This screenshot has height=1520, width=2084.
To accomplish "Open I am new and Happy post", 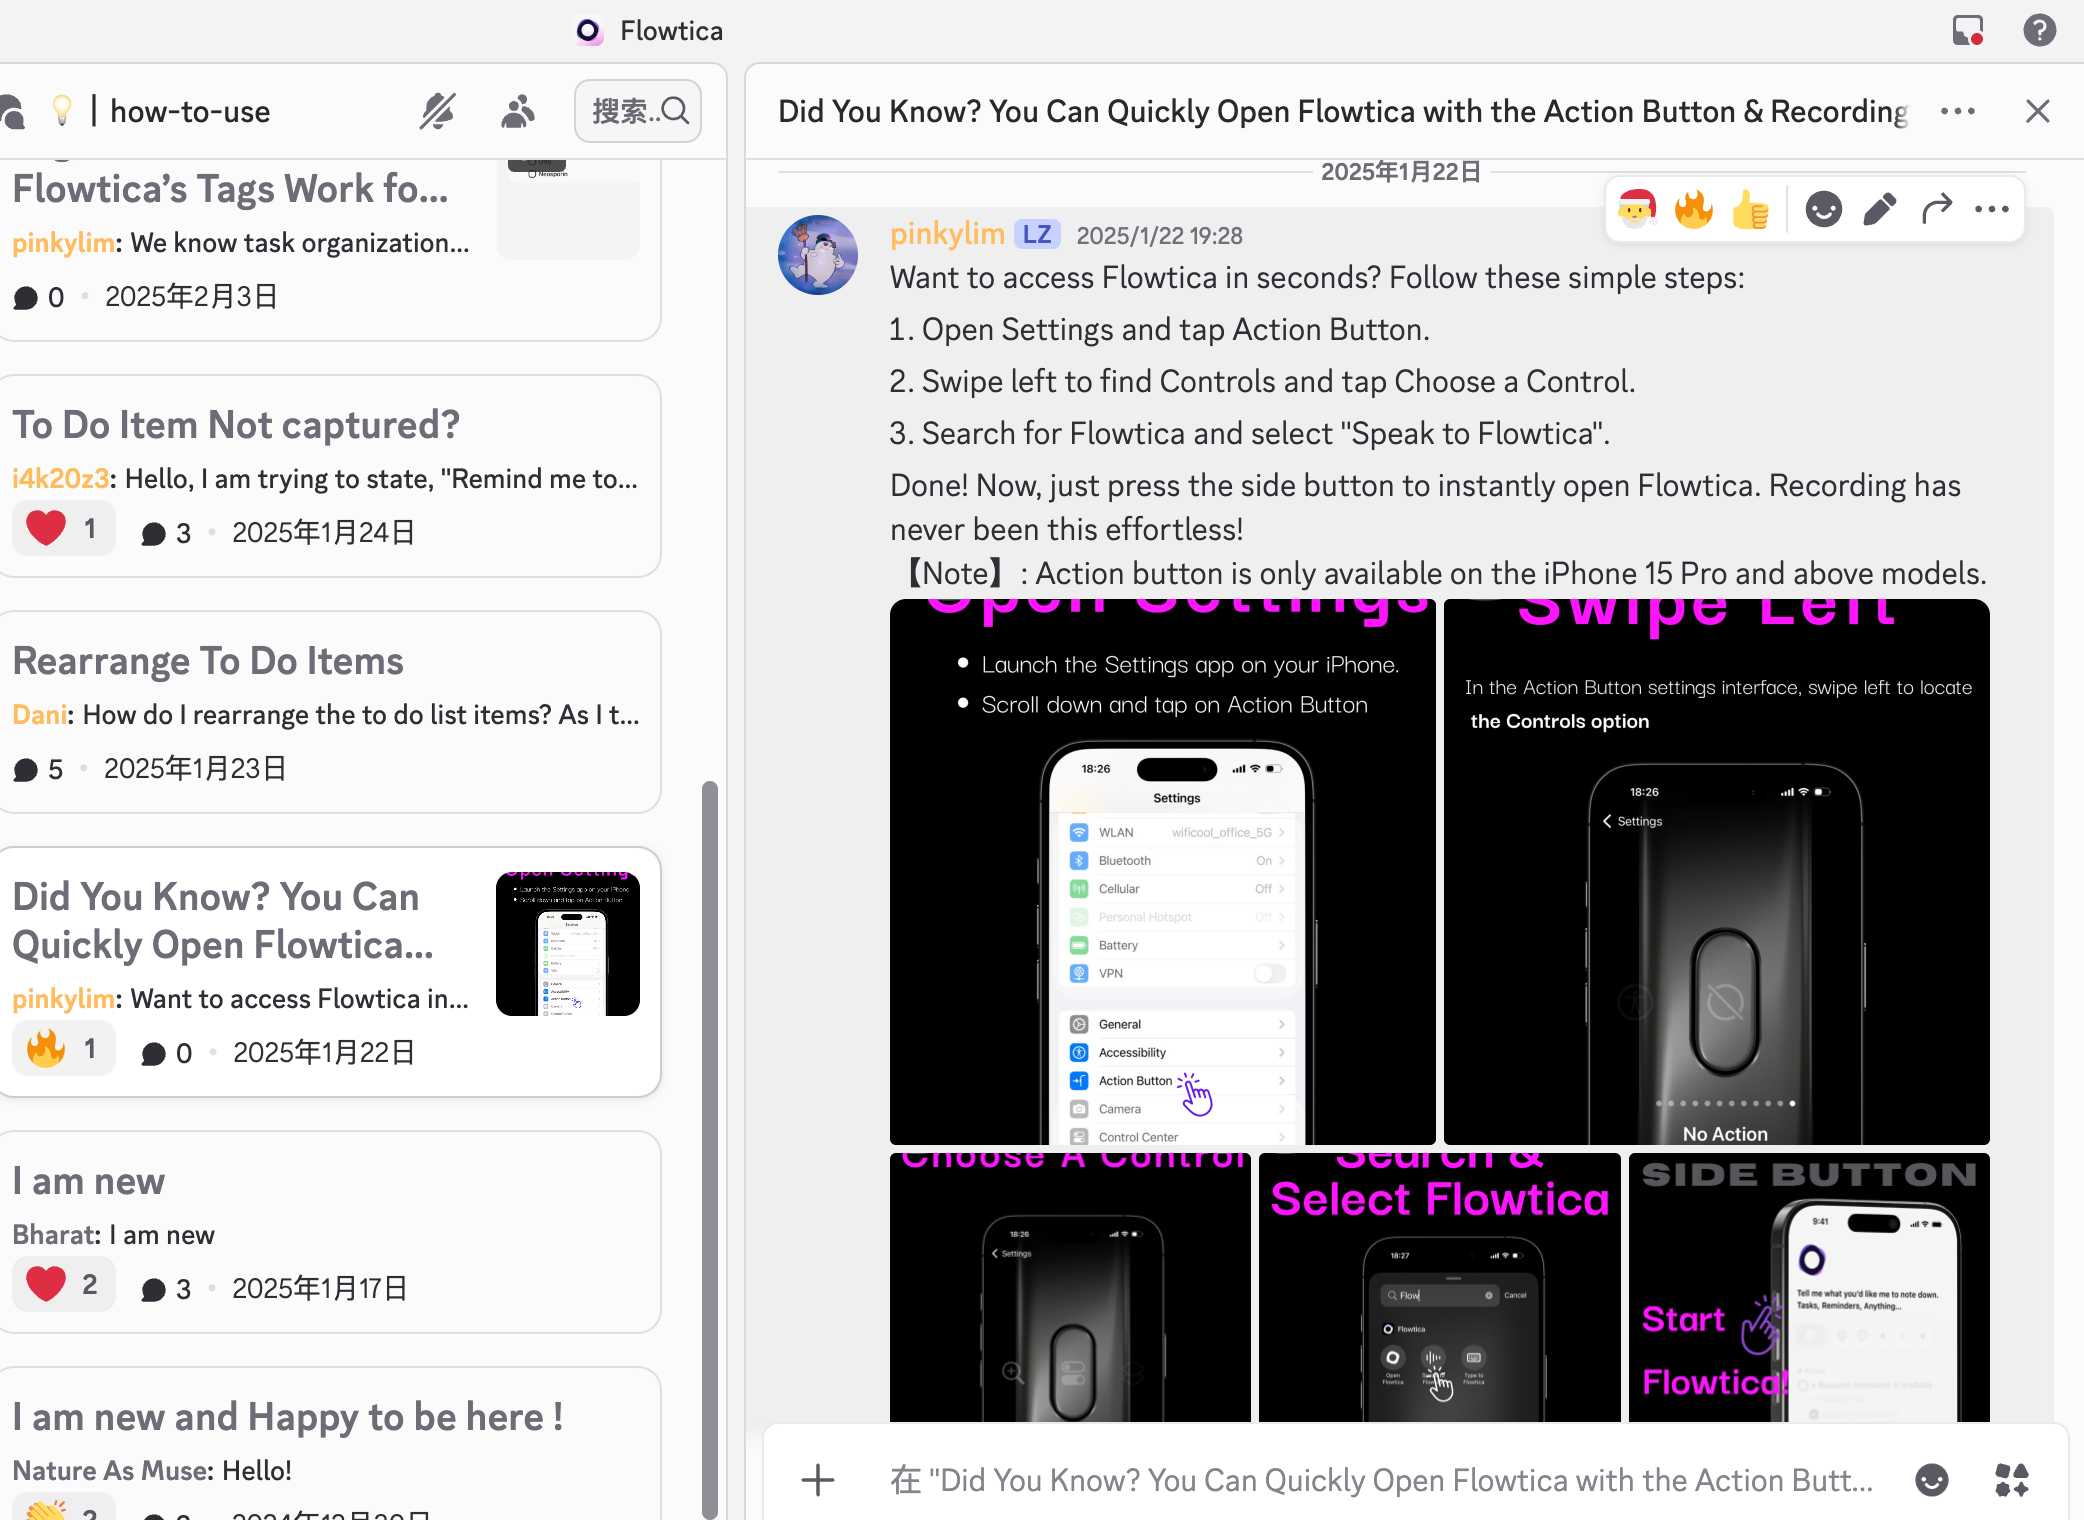I will coord(330,1444).
